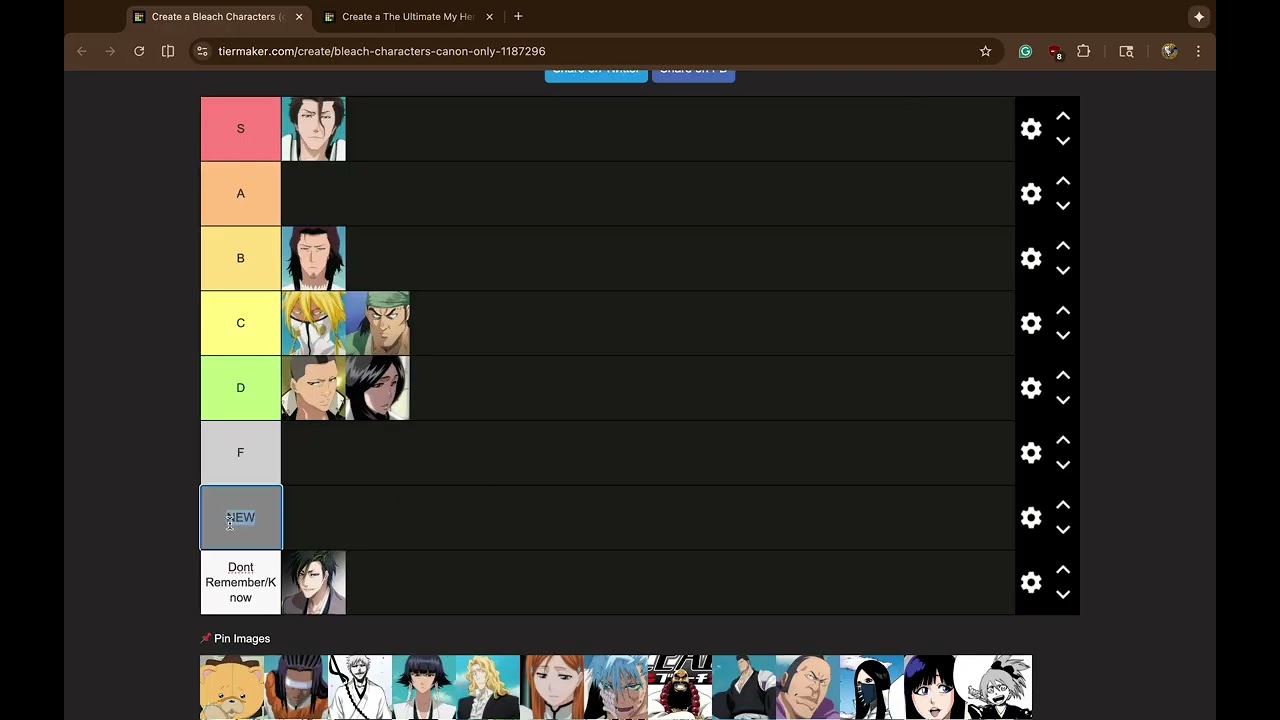Select the blue-haired character image
Image resolution: width=1280 pixels, height=720 pixels.
pyautogui.click(x=616, y=687)
